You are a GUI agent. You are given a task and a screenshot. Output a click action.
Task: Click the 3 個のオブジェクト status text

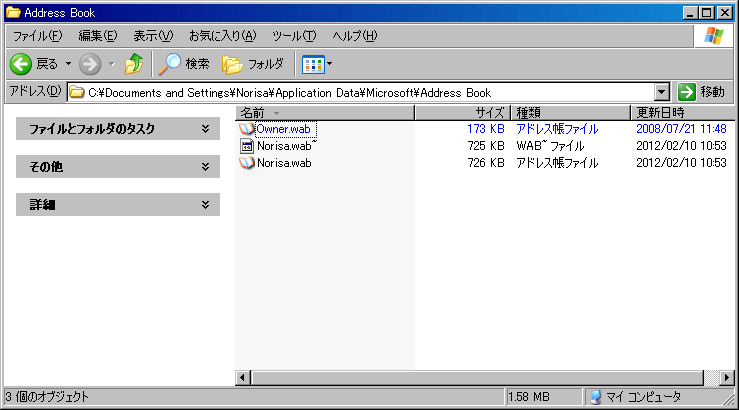click(x=47, y=397)
